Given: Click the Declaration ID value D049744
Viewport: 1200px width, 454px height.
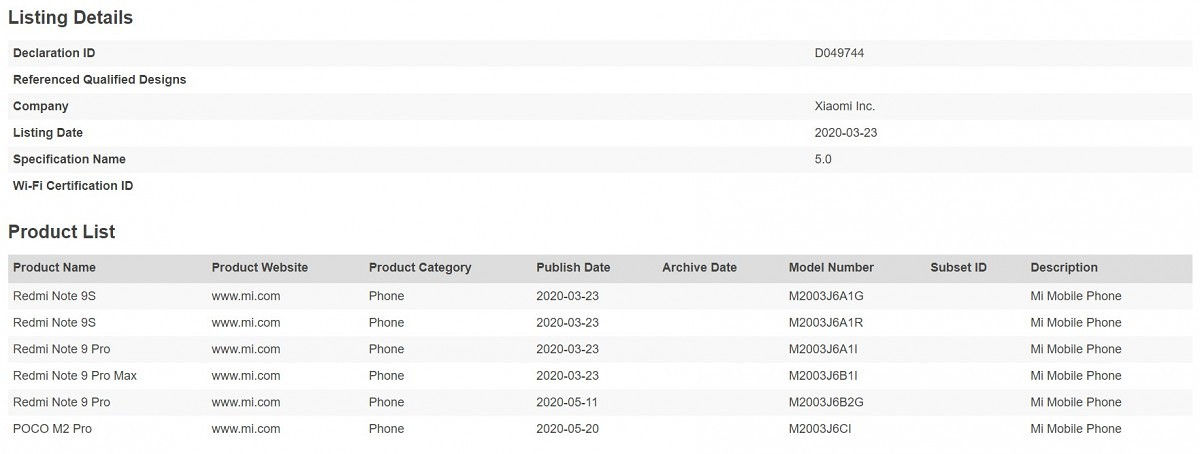Looking at the screenshot, I should click(x=839, y=53).
